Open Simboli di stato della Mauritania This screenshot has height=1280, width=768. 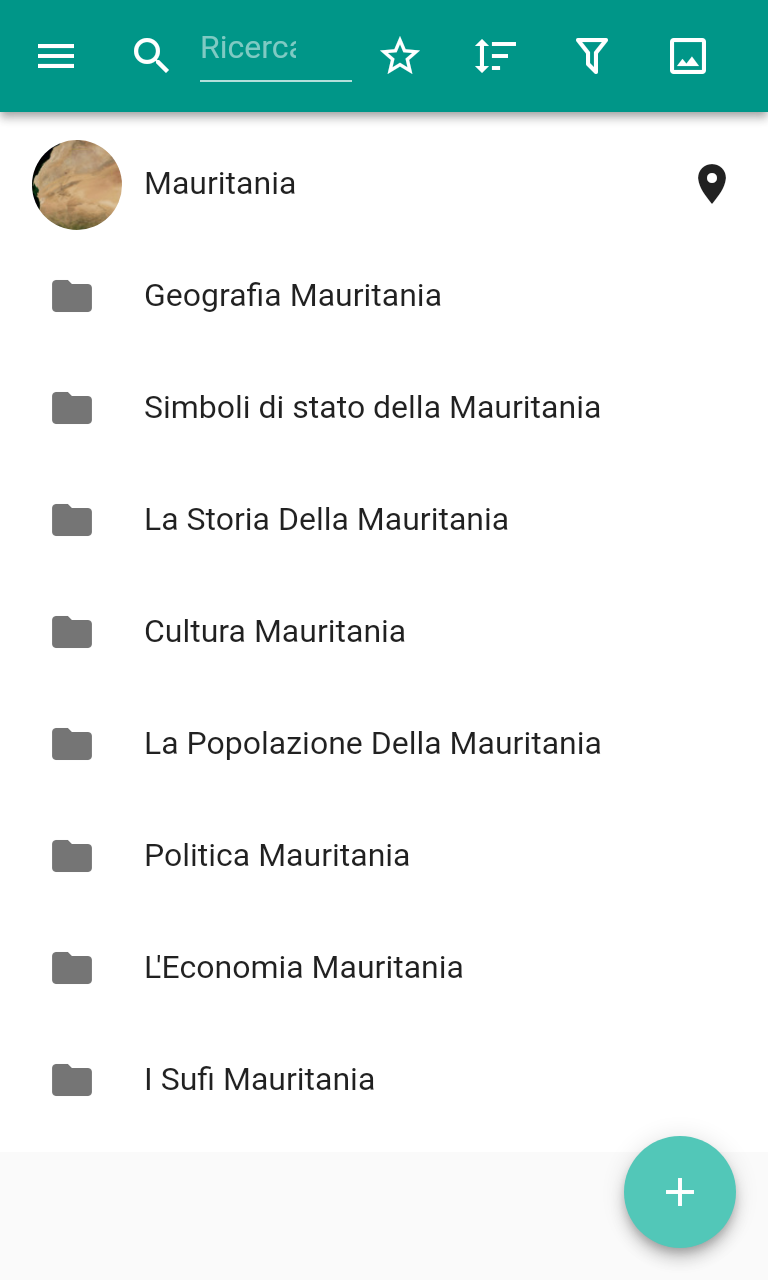click(x=372, y=408)
